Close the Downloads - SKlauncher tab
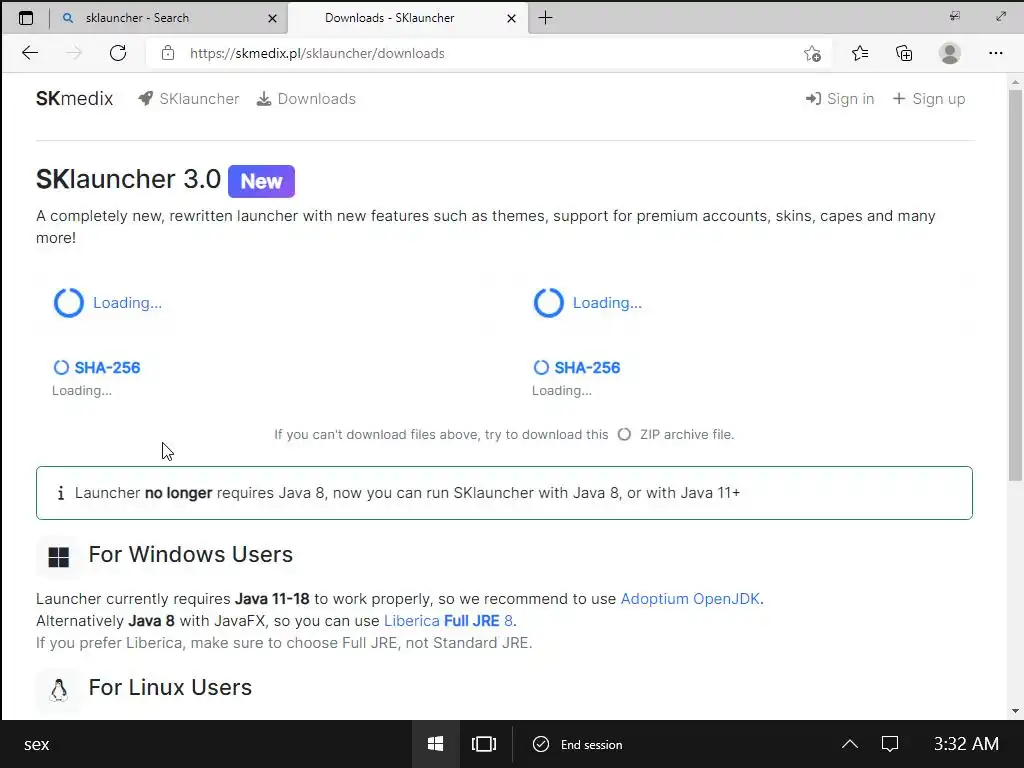This screenshot has height=768, width=1024. point(511,18)
